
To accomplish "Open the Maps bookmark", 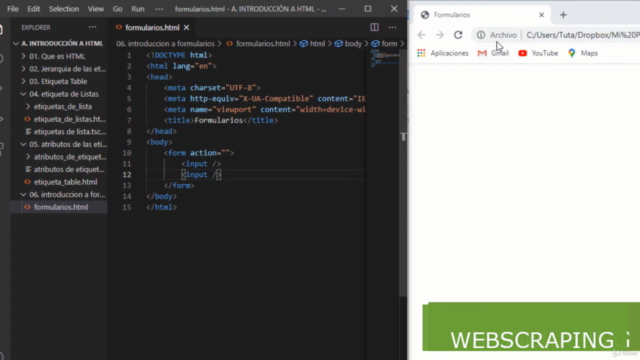I will [x=582, y=53].
